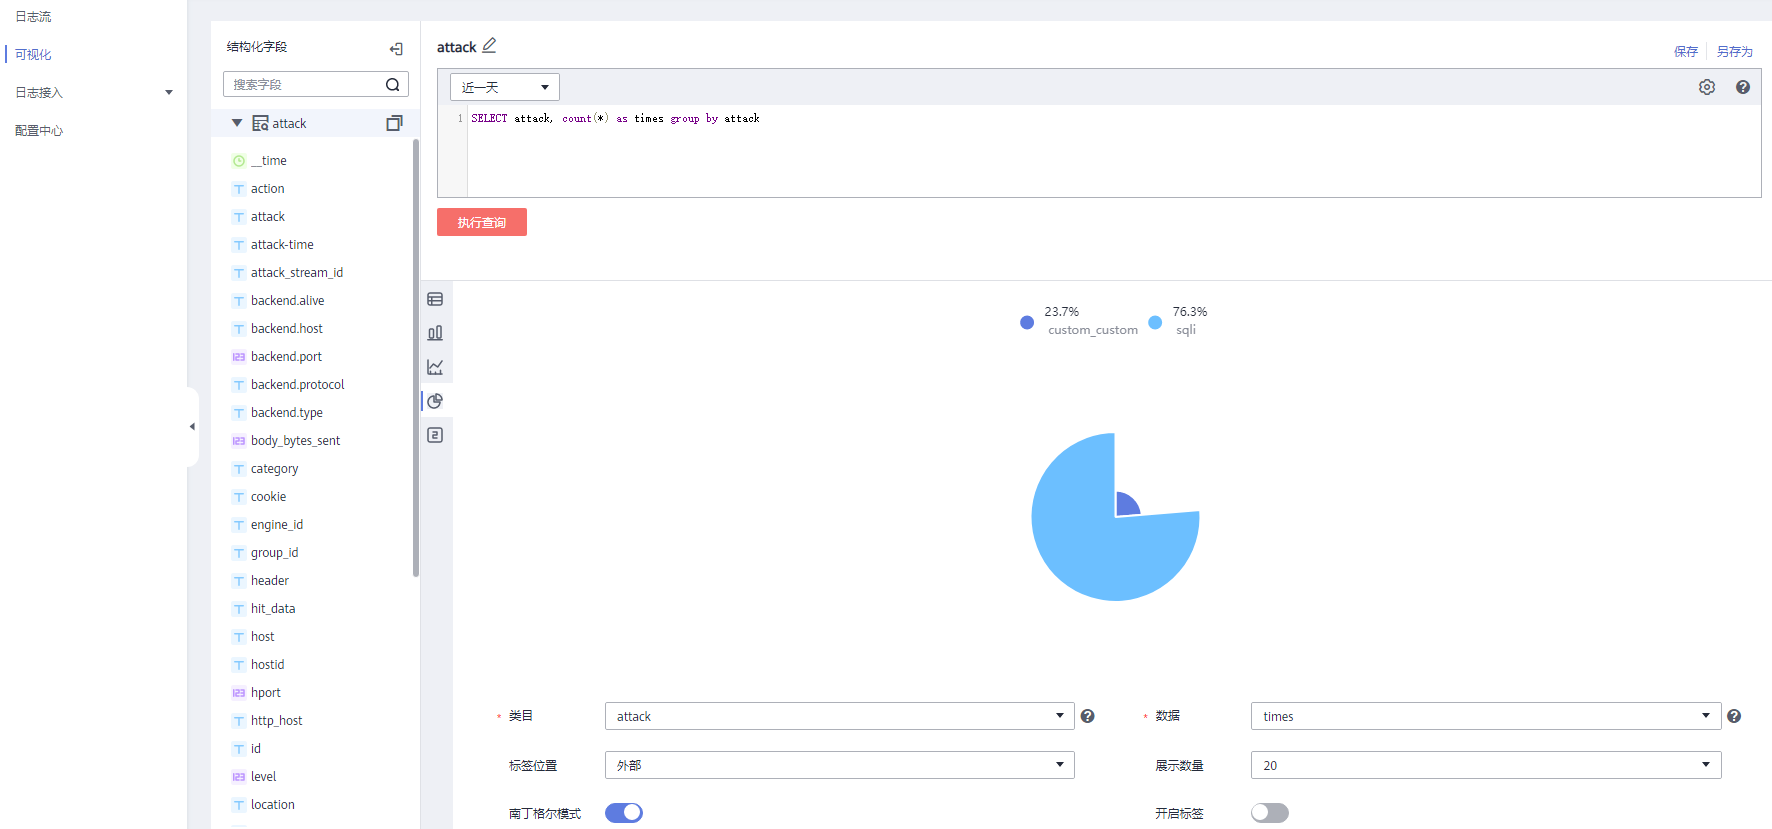The height and width of the screenshot is (829, 1772).
Task: Click help icon next to 类目 dropdown
Action: point(1088,716)
